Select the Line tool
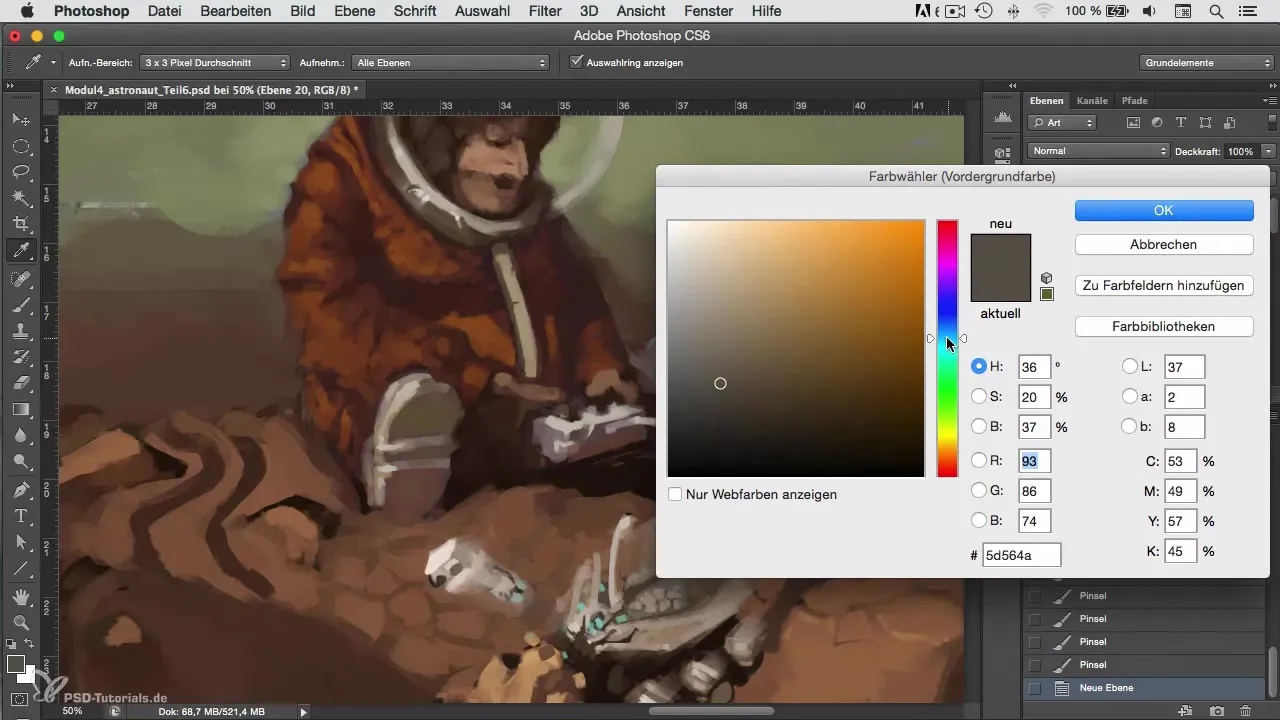The height and width of the screenshot is (720, 1280). pos(20,568)
